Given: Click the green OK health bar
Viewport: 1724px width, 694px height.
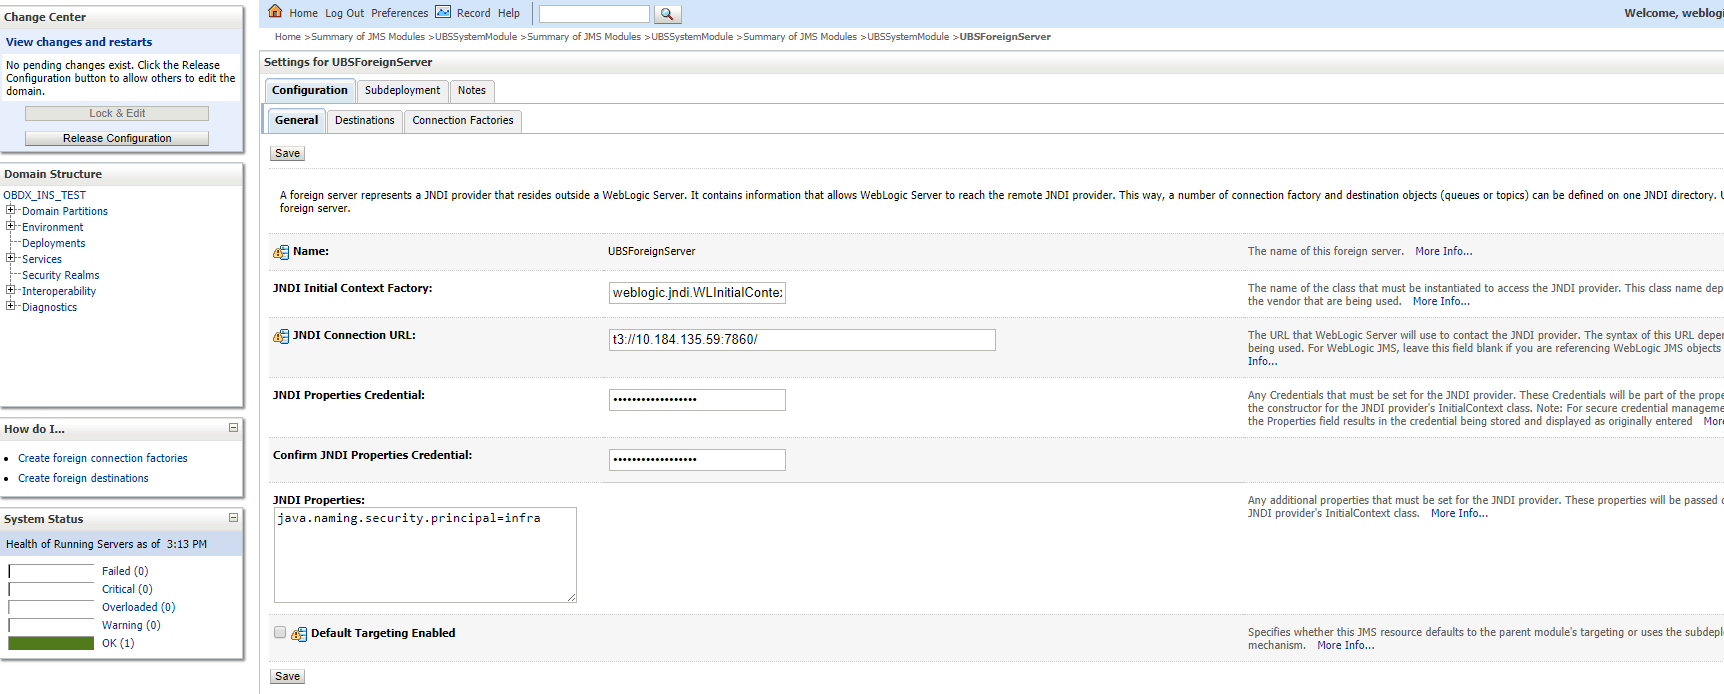Looking at the screenshot, I should [x=51, y=643].
